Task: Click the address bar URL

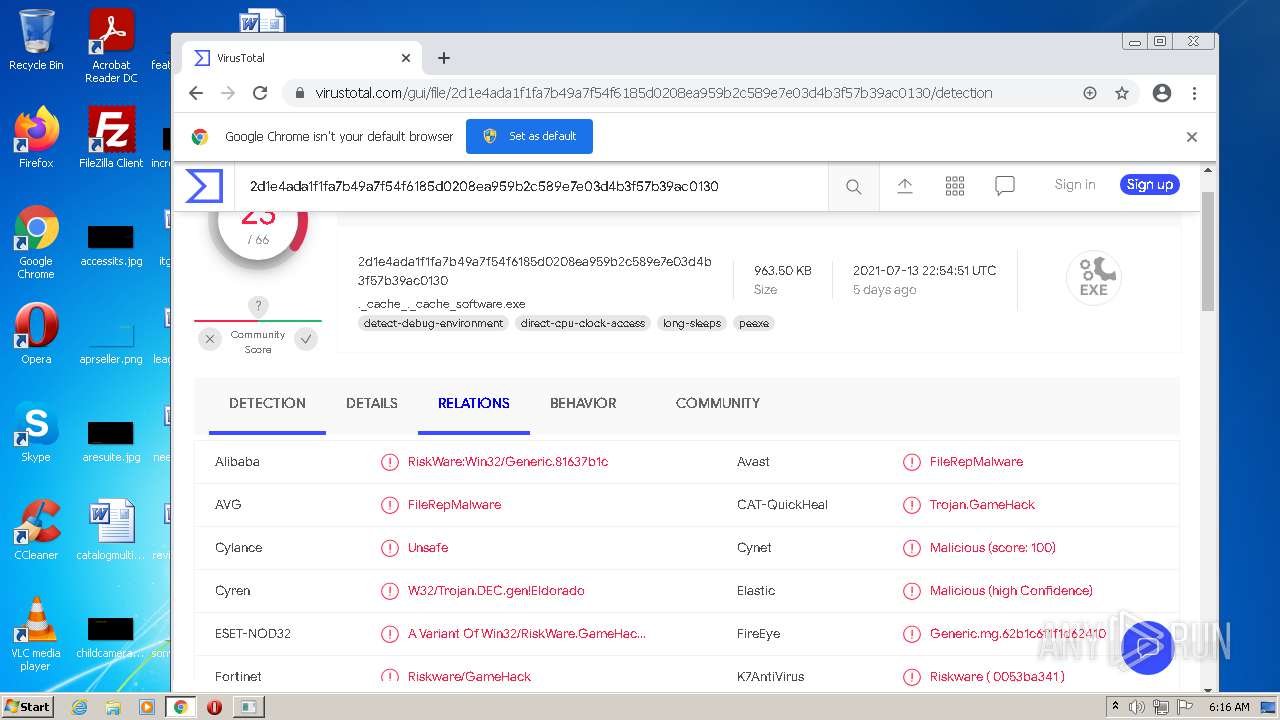Action: pos(654,93)
